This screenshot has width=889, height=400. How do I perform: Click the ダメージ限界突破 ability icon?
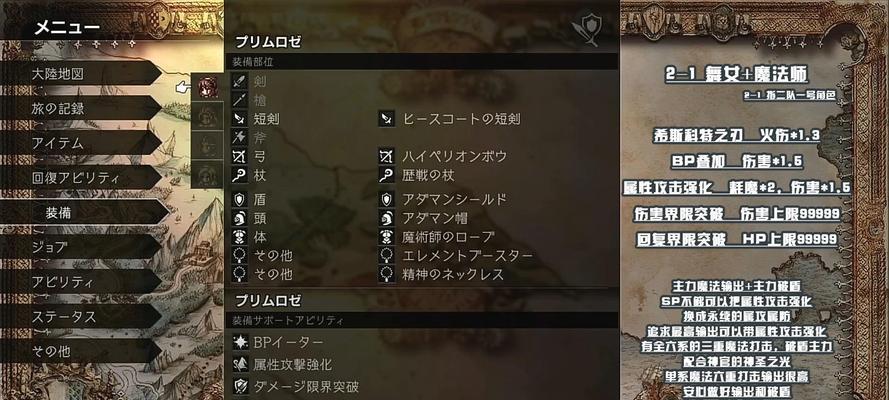240,386
